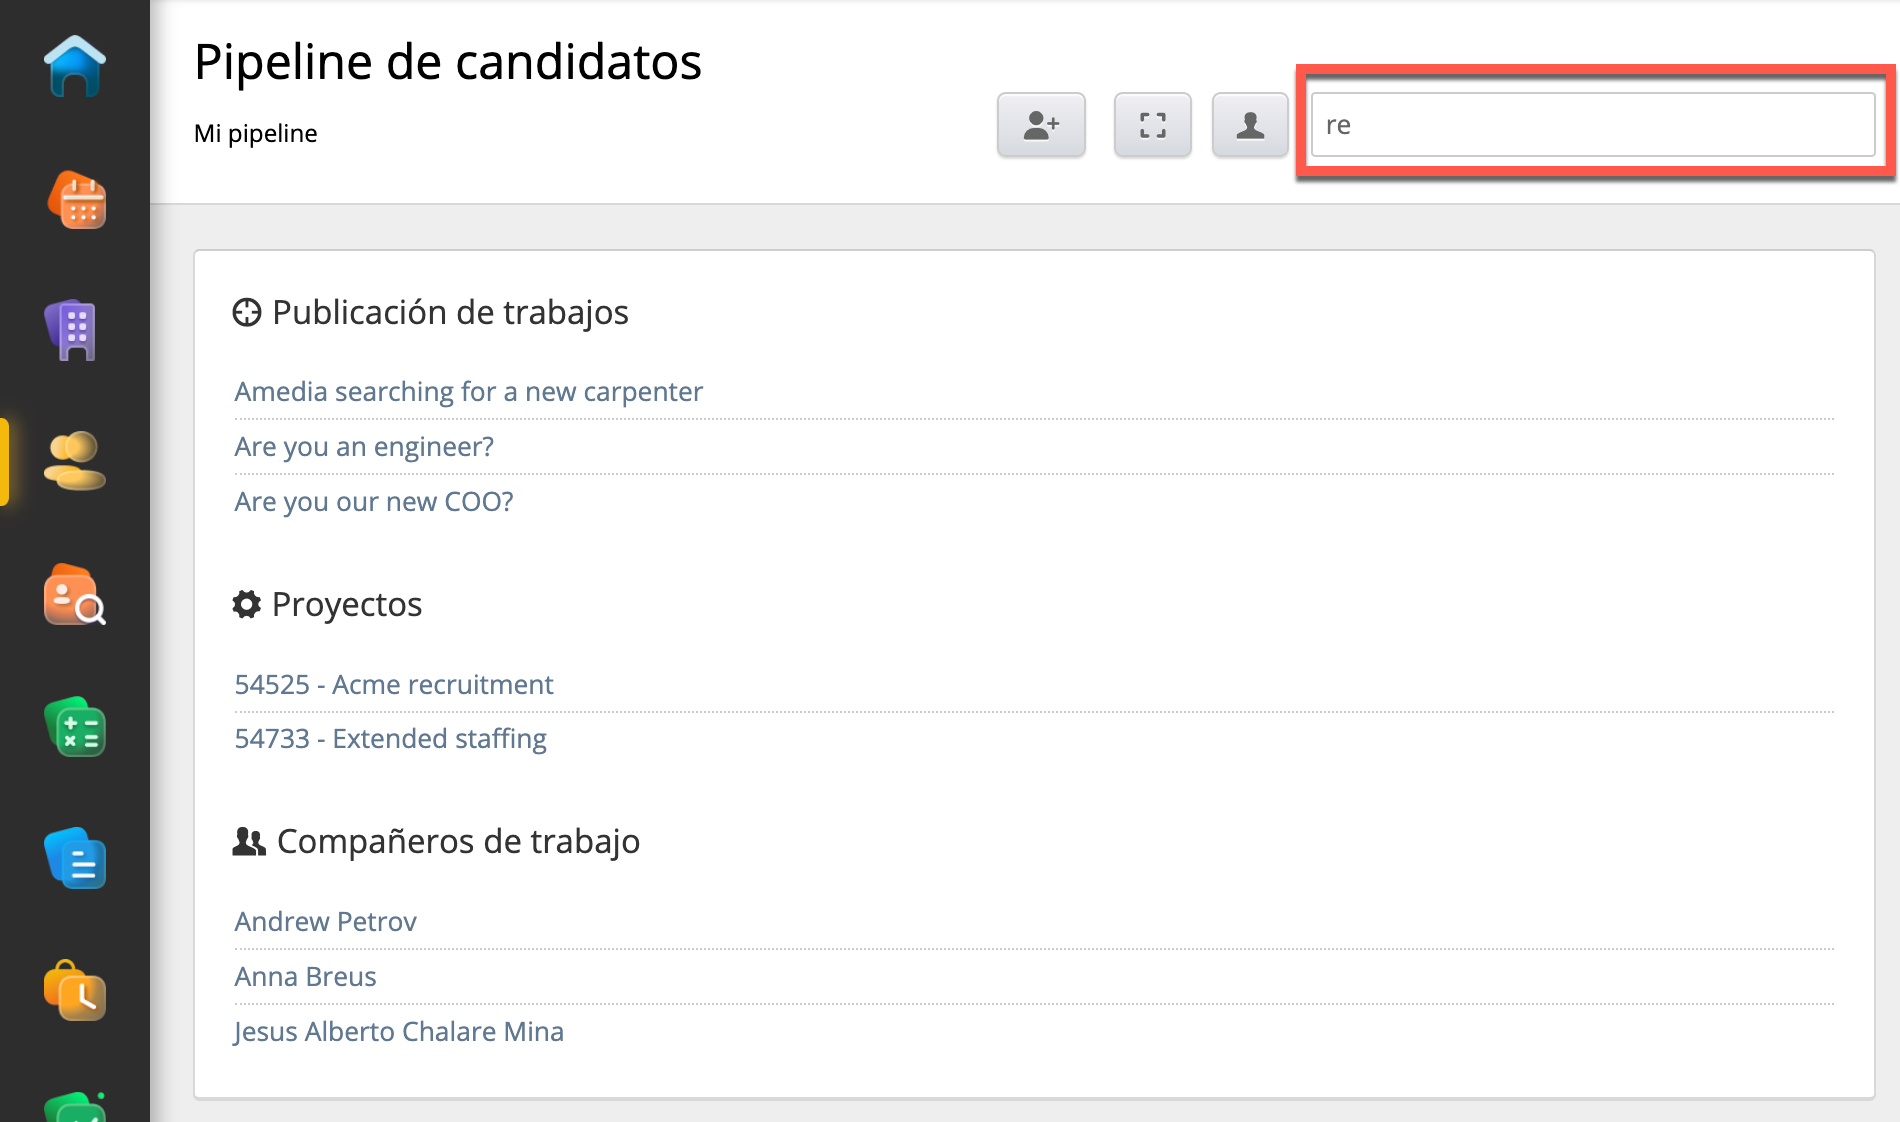Select project 54525 - Acme recruitment
The image size is (1900, 1122).
pos(393,684)
